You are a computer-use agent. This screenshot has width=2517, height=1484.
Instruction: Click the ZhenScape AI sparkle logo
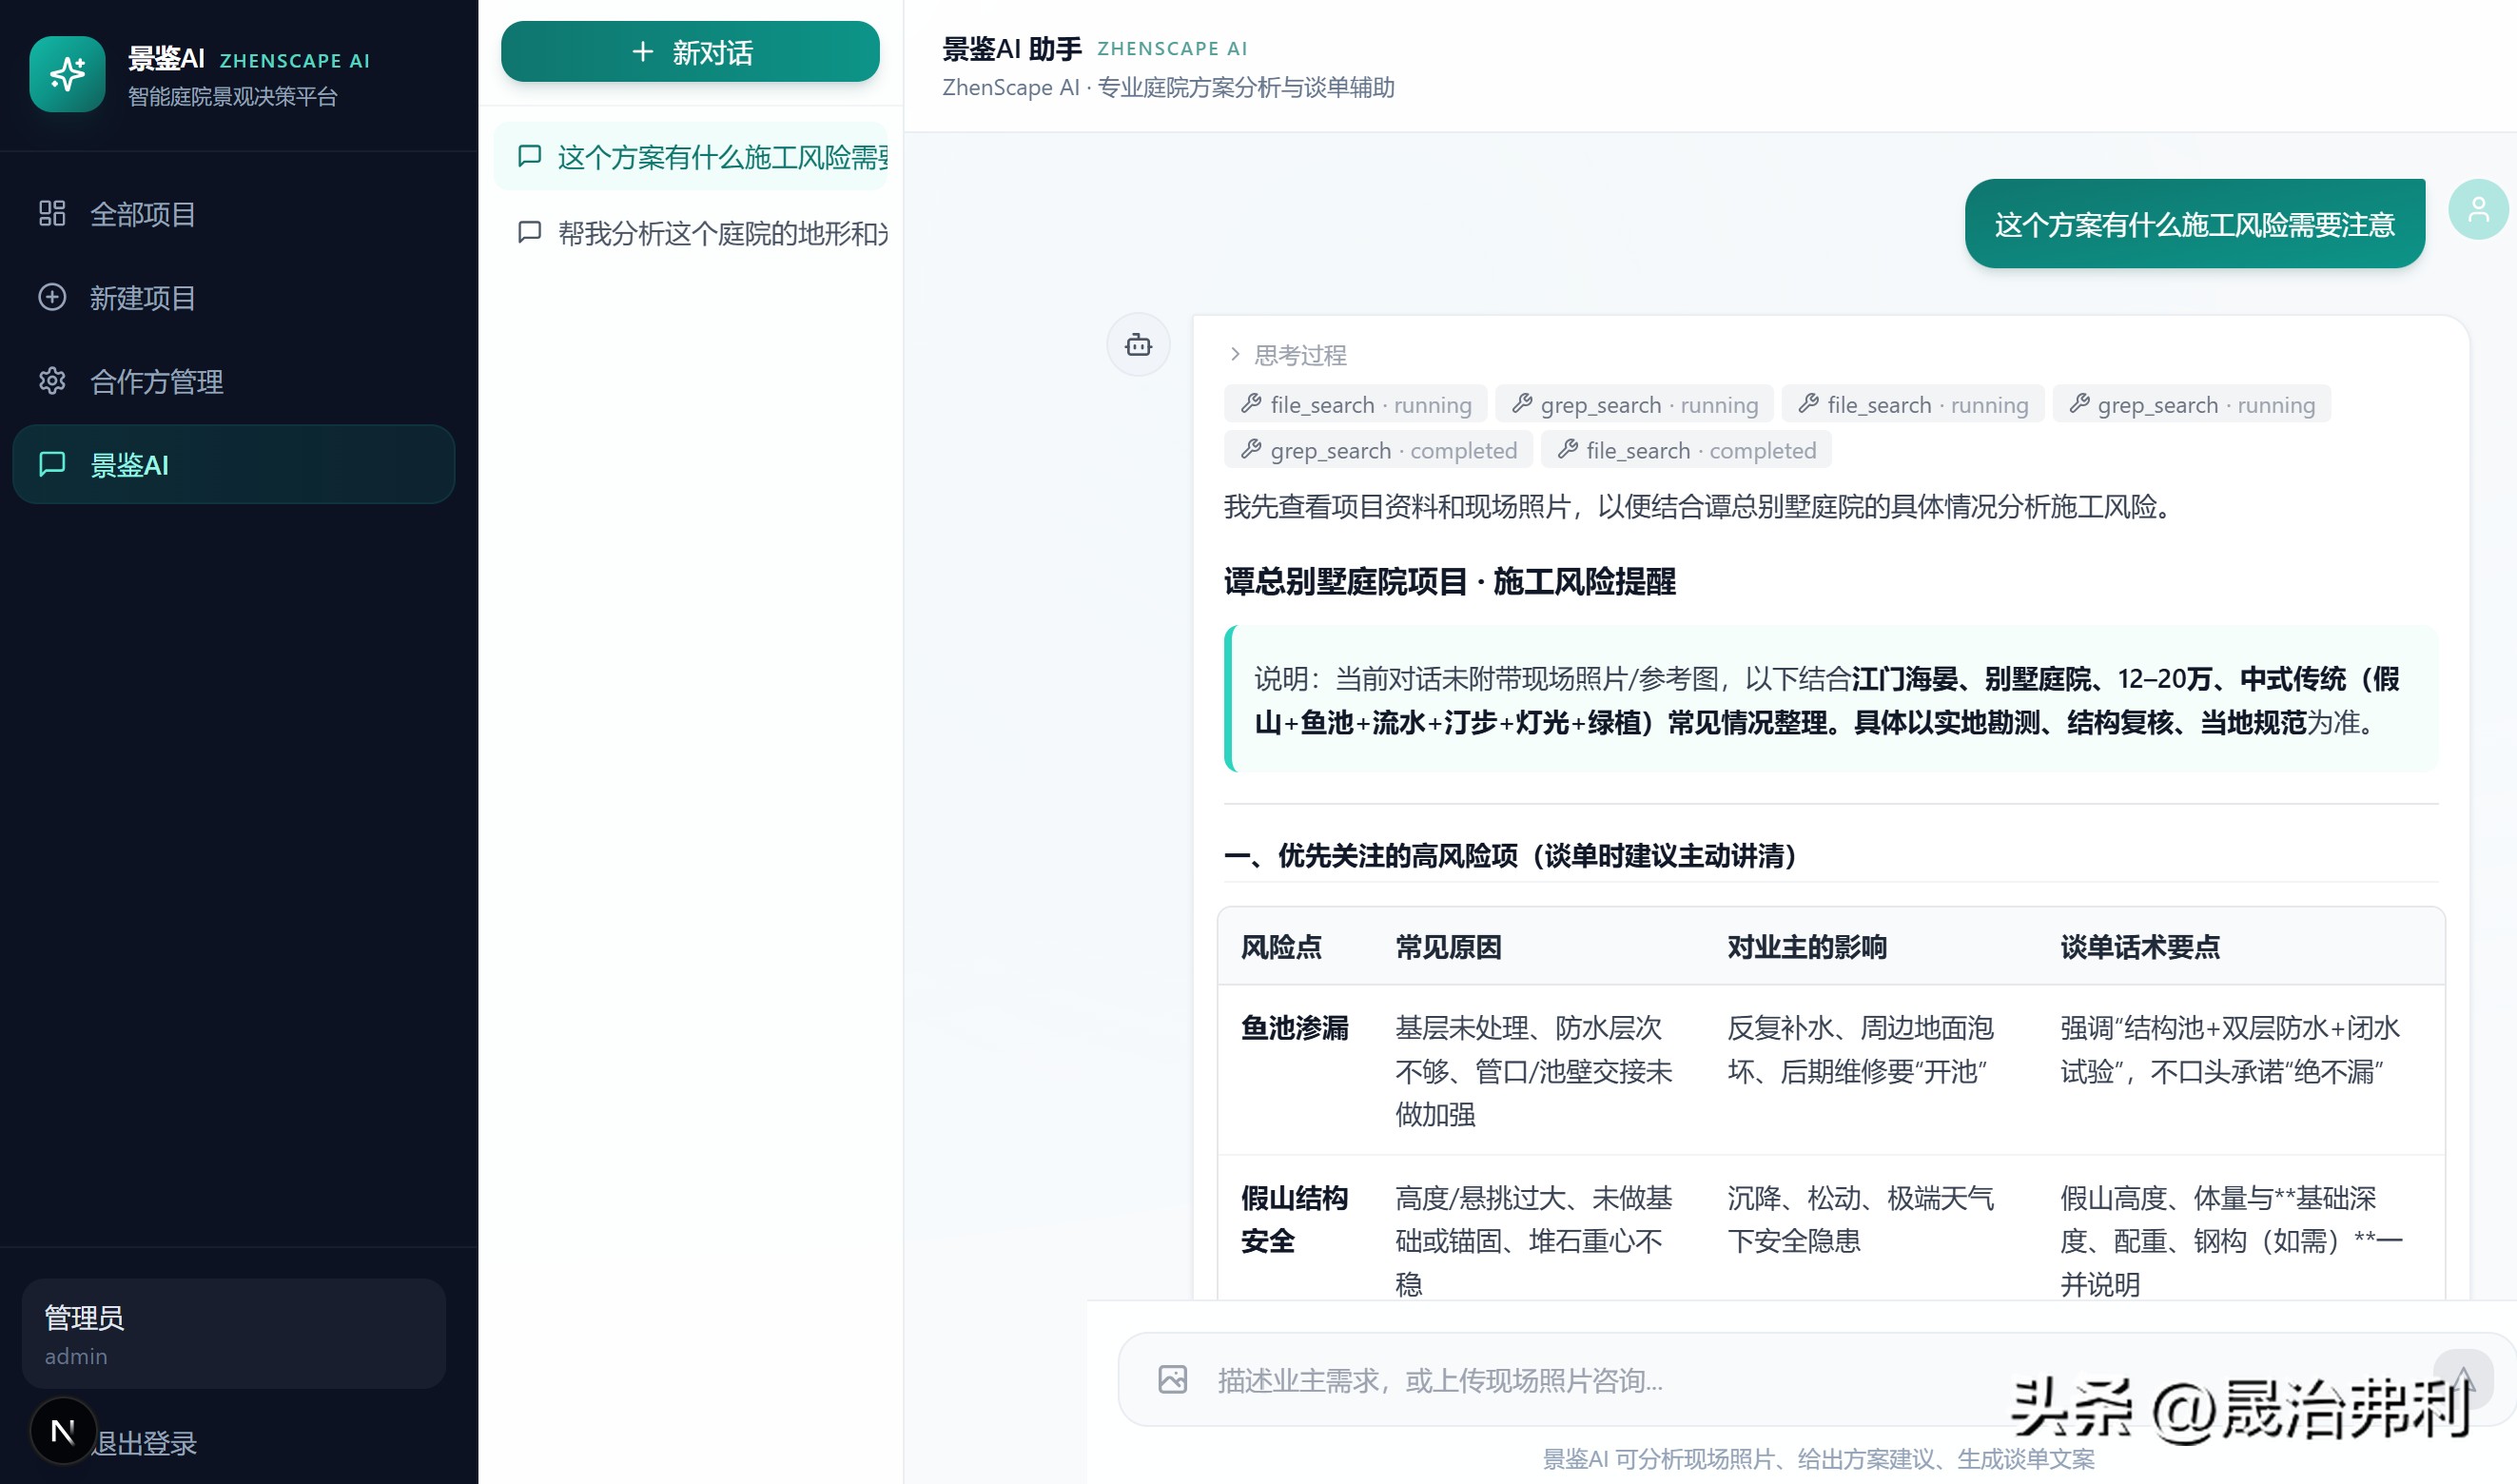point(67,74)
